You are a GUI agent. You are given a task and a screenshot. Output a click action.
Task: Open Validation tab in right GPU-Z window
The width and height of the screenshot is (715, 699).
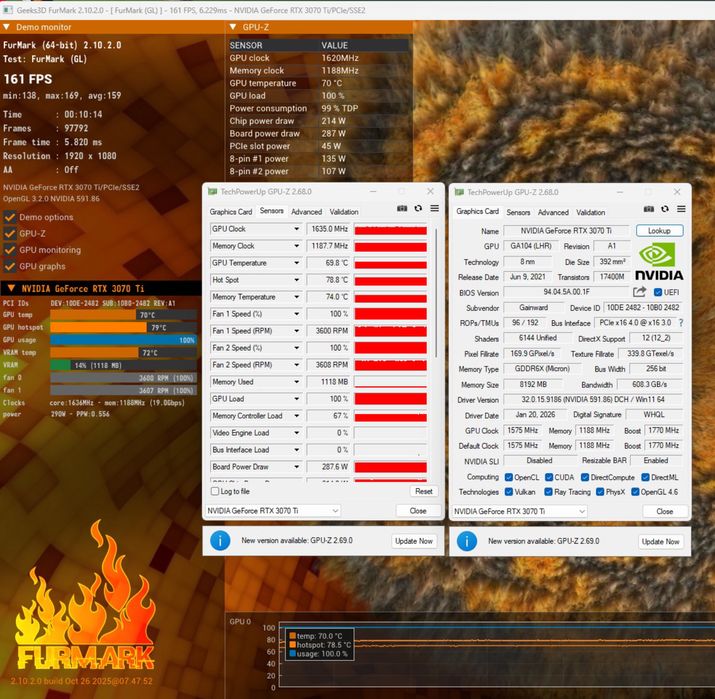[x=591, y=212]
